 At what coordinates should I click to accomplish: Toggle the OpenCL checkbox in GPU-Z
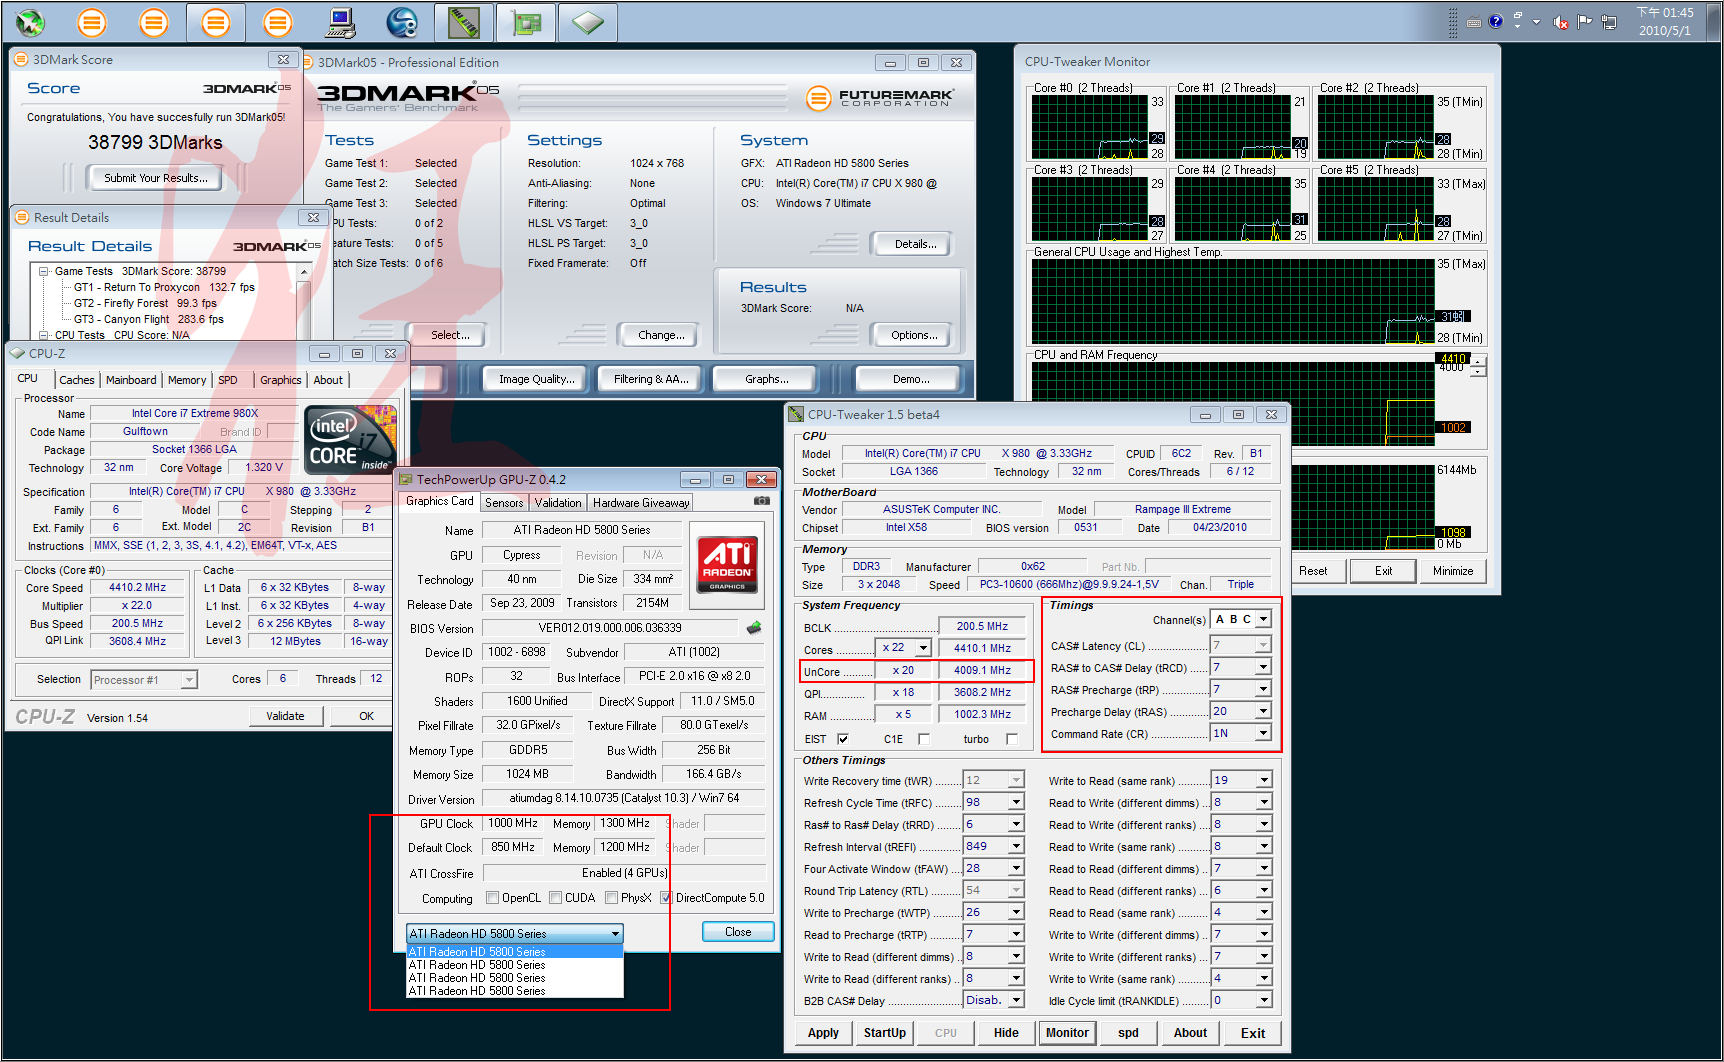[492, 898]
